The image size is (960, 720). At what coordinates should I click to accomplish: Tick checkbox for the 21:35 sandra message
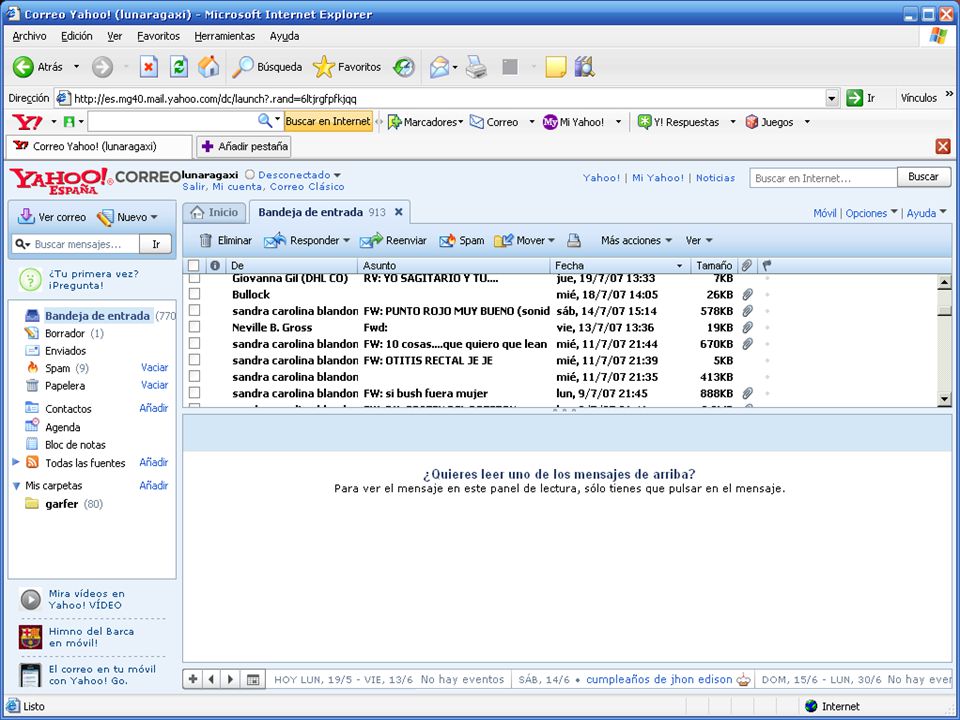195,377
